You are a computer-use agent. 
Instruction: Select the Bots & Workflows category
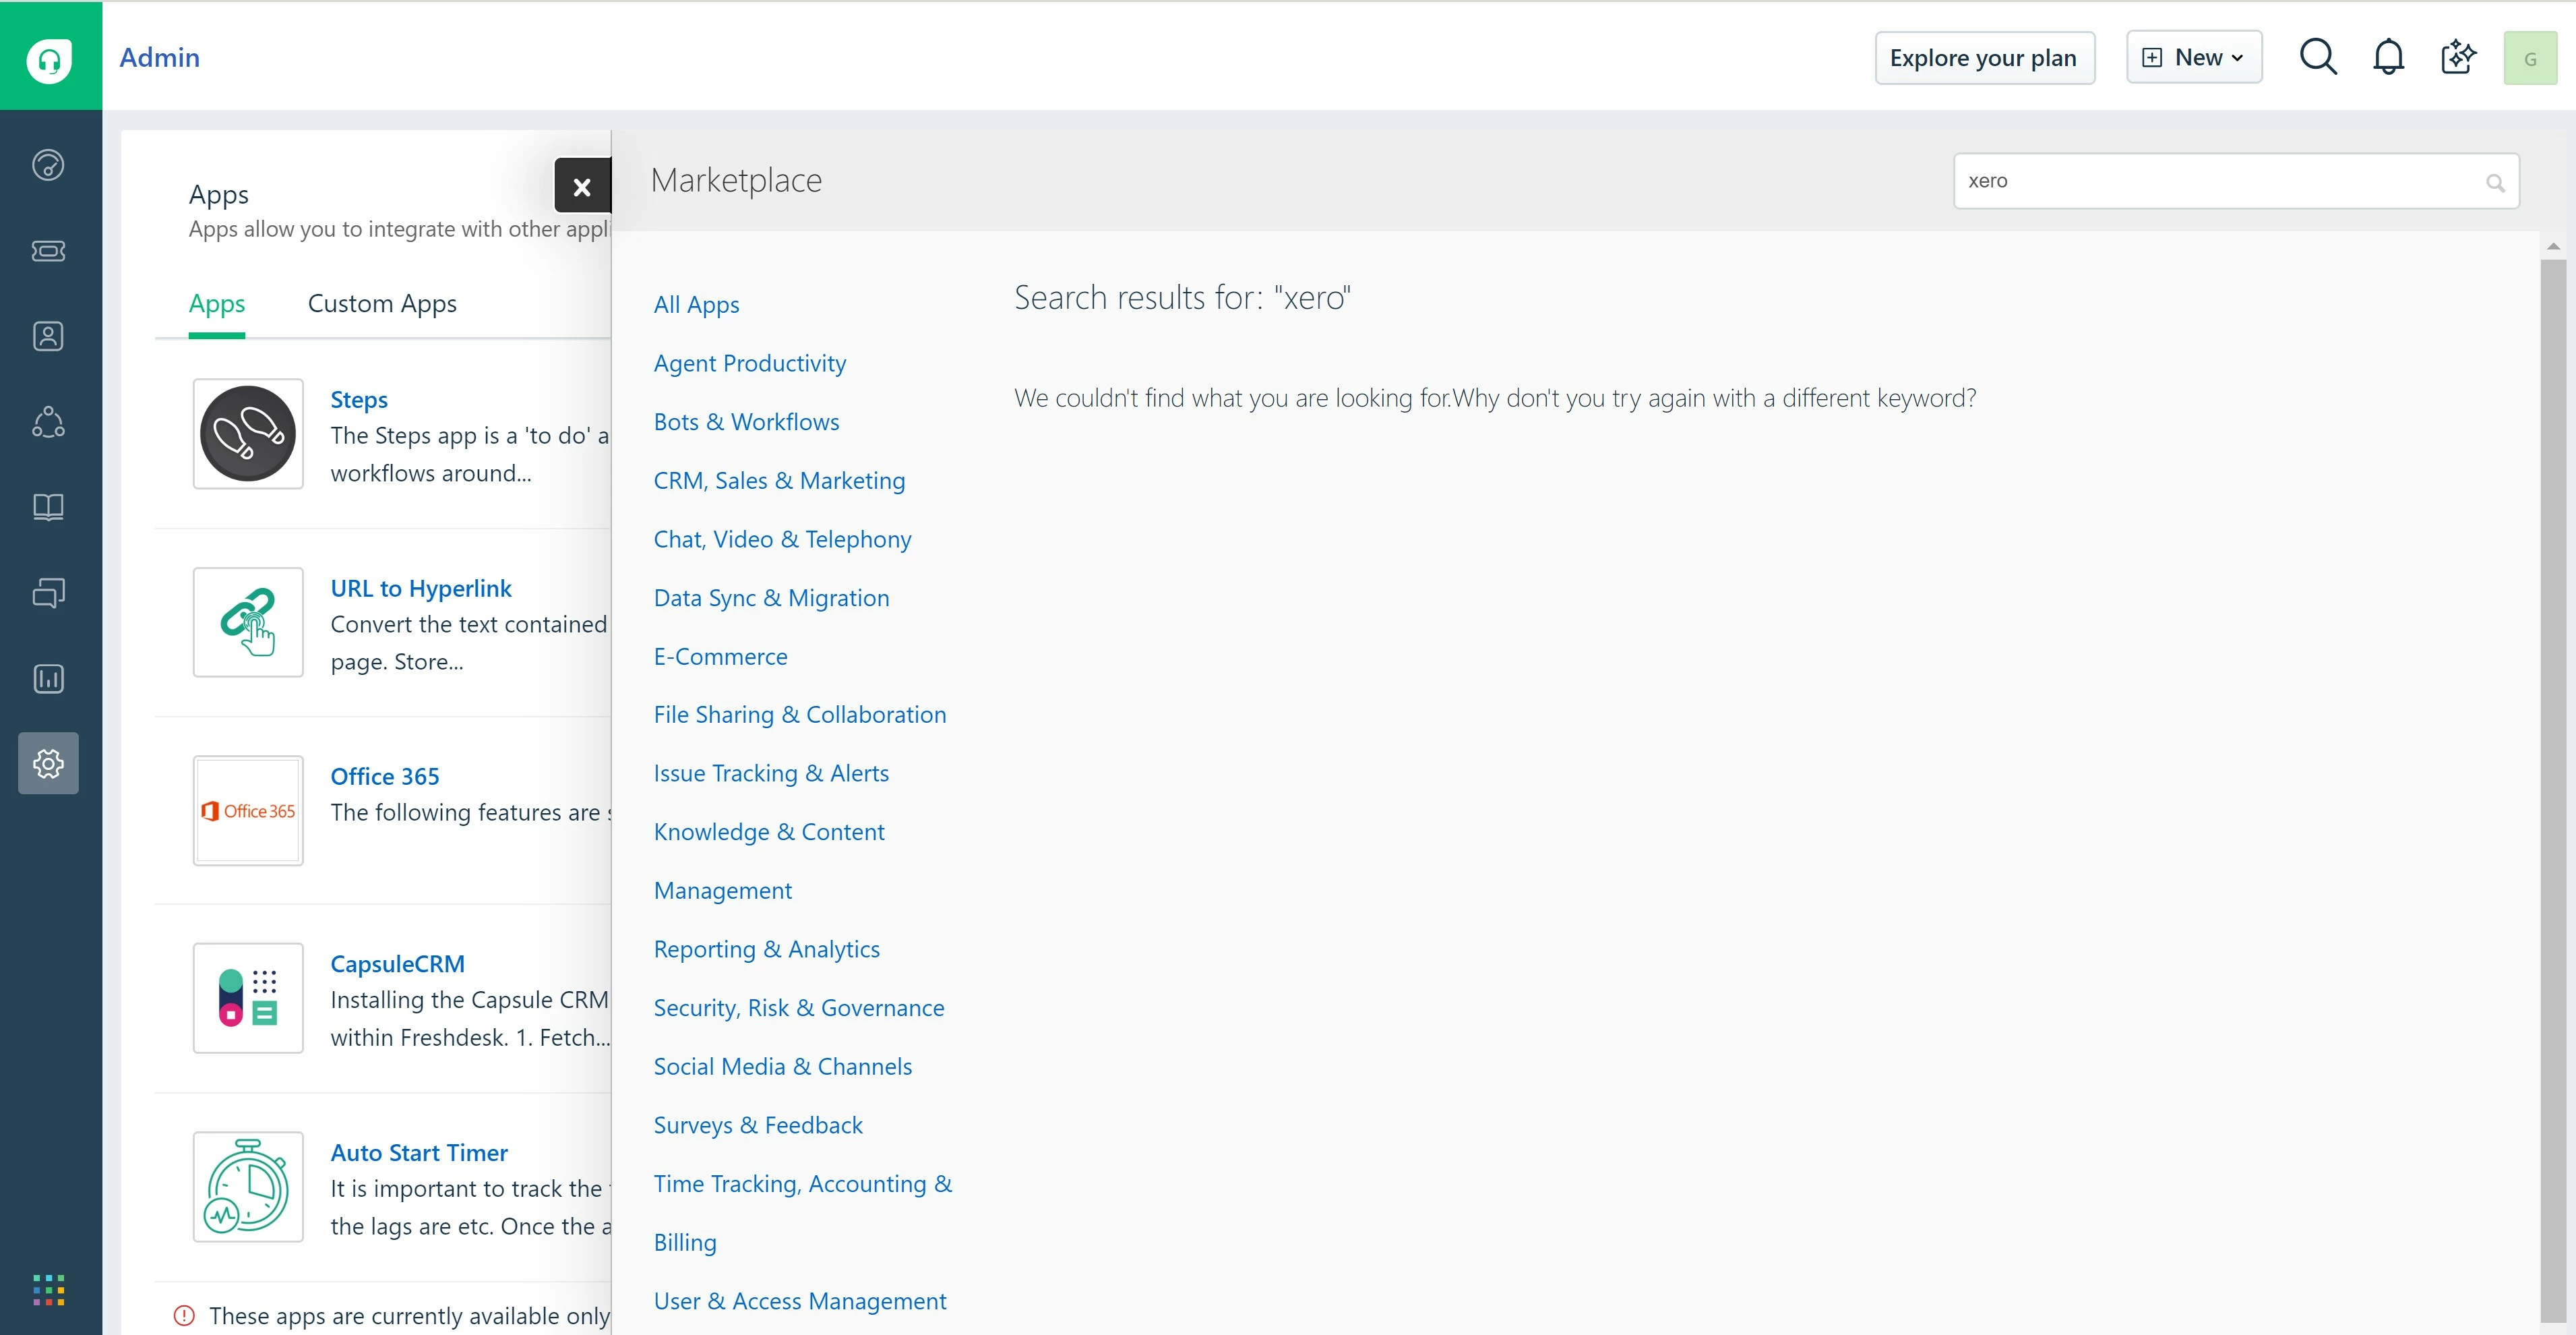tap(746, 422)
